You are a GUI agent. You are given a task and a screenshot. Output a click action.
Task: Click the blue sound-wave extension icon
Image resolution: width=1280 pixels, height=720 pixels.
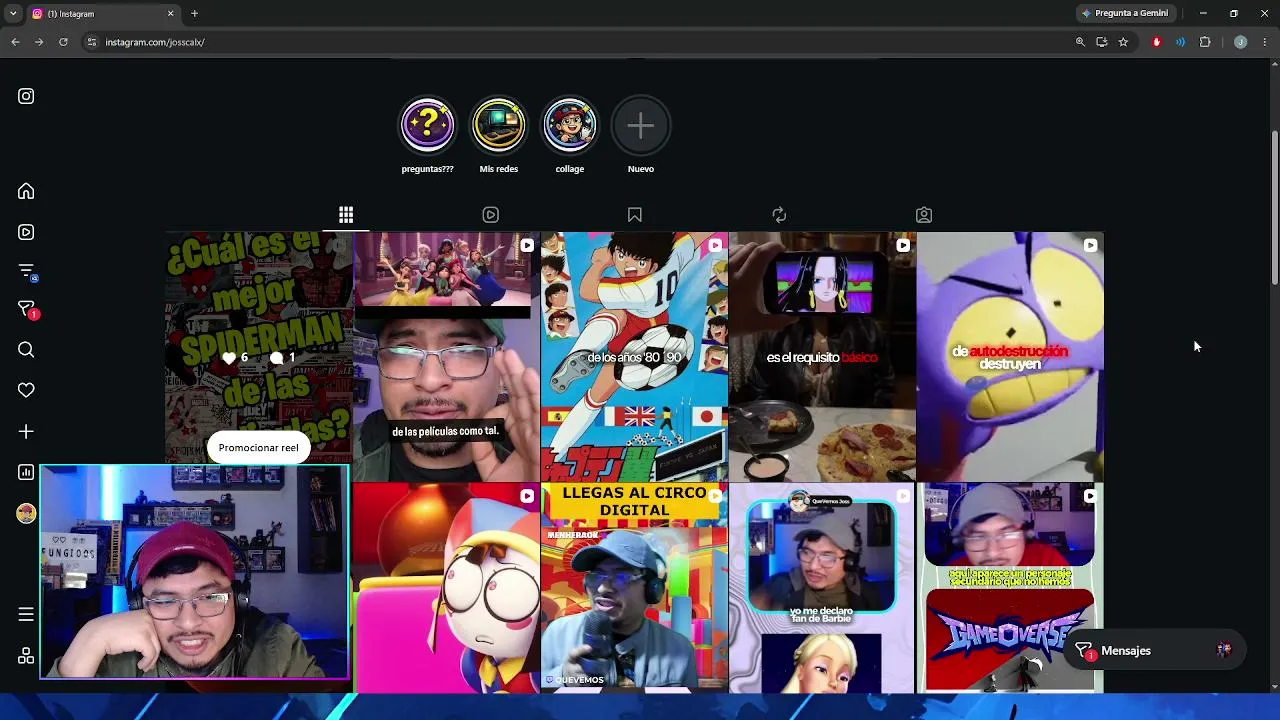point(1181,42)
